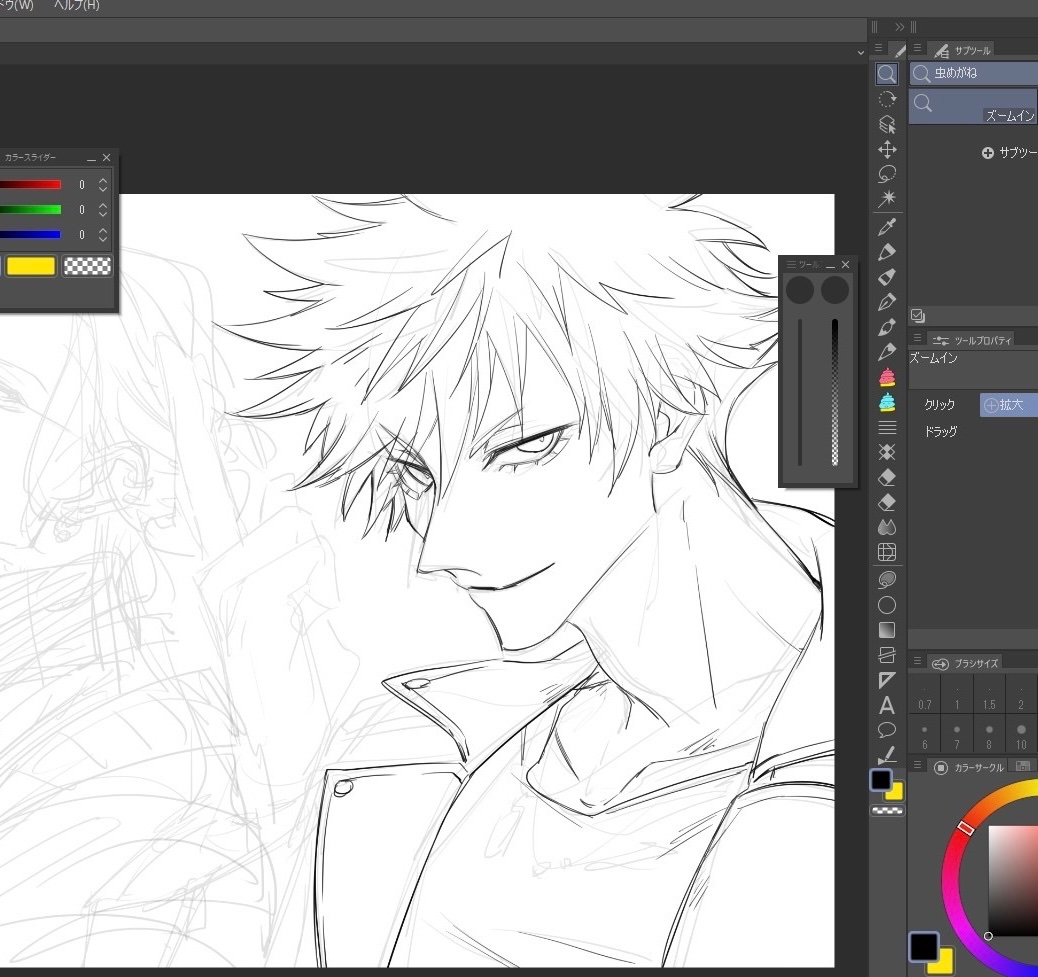
Task: Select the Text tool
Action: pyautogui.click(x=887, y=706)
